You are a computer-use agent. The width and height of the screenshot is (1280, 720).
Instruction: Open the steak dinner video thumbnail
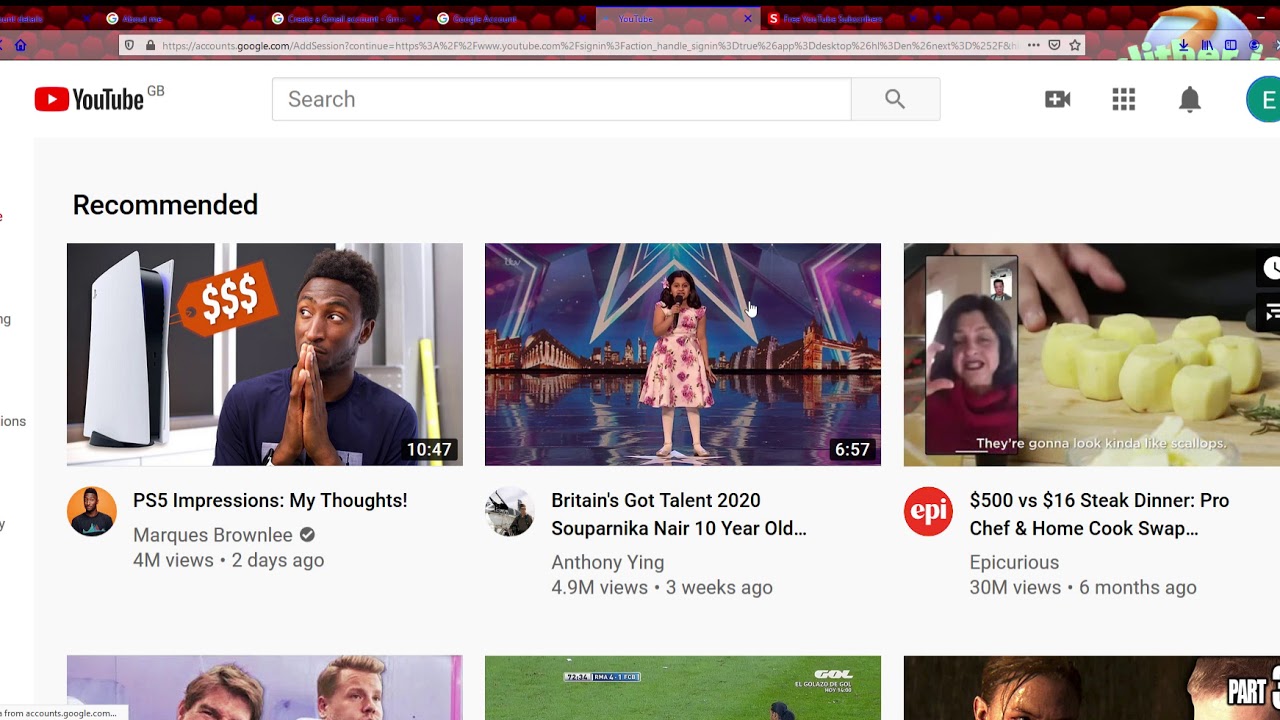coord(1091,354)
